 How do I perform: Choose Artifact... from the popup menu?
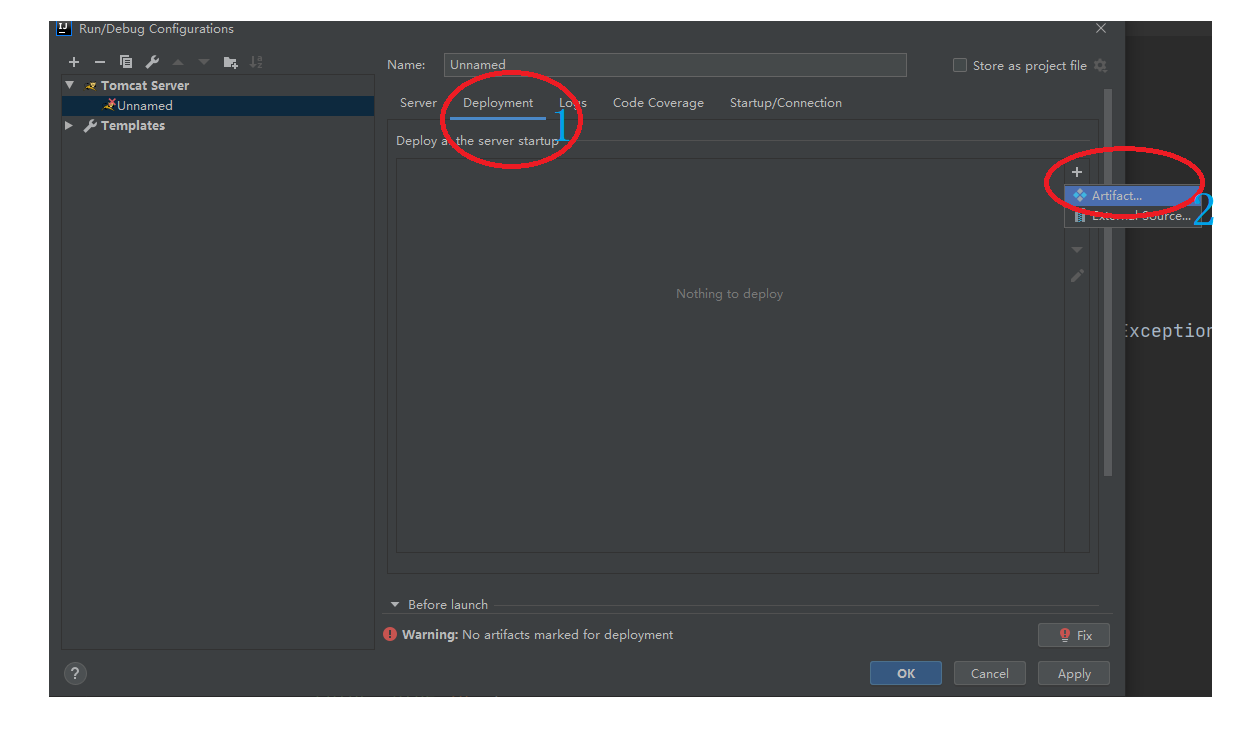(1131, 196)
